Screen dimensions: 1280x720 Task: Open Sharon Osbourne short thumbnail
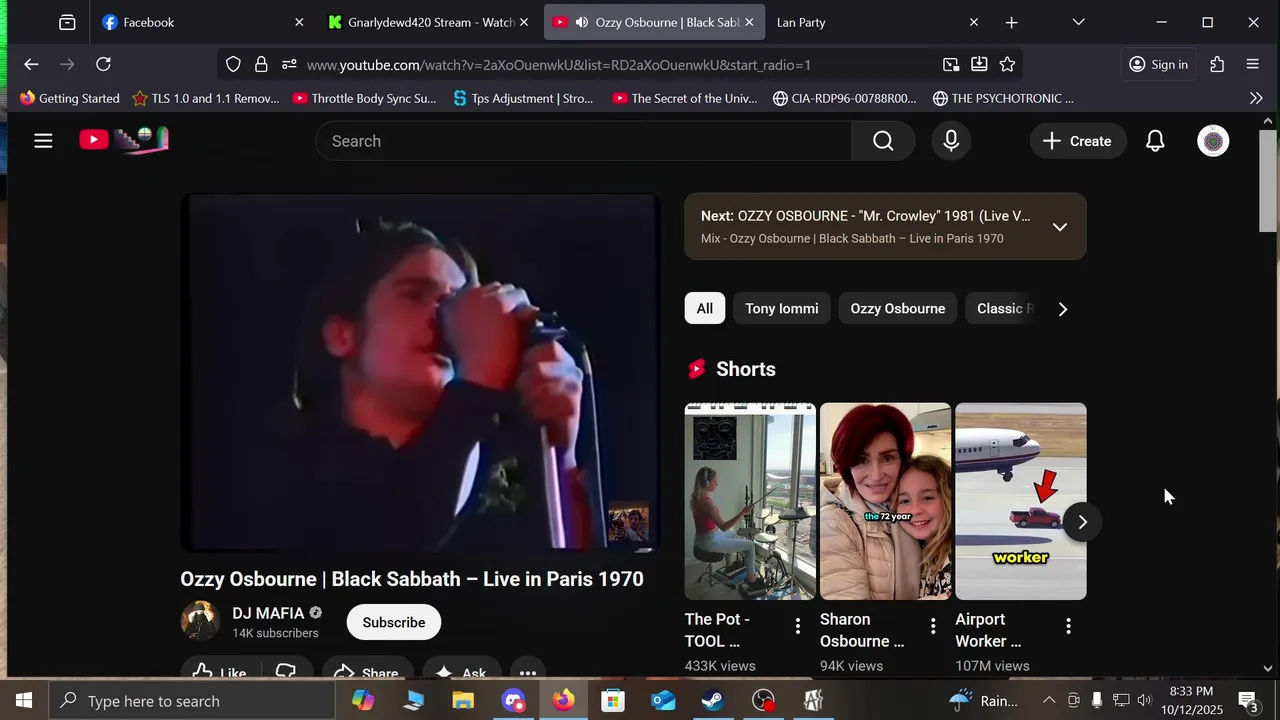[885, 501]
